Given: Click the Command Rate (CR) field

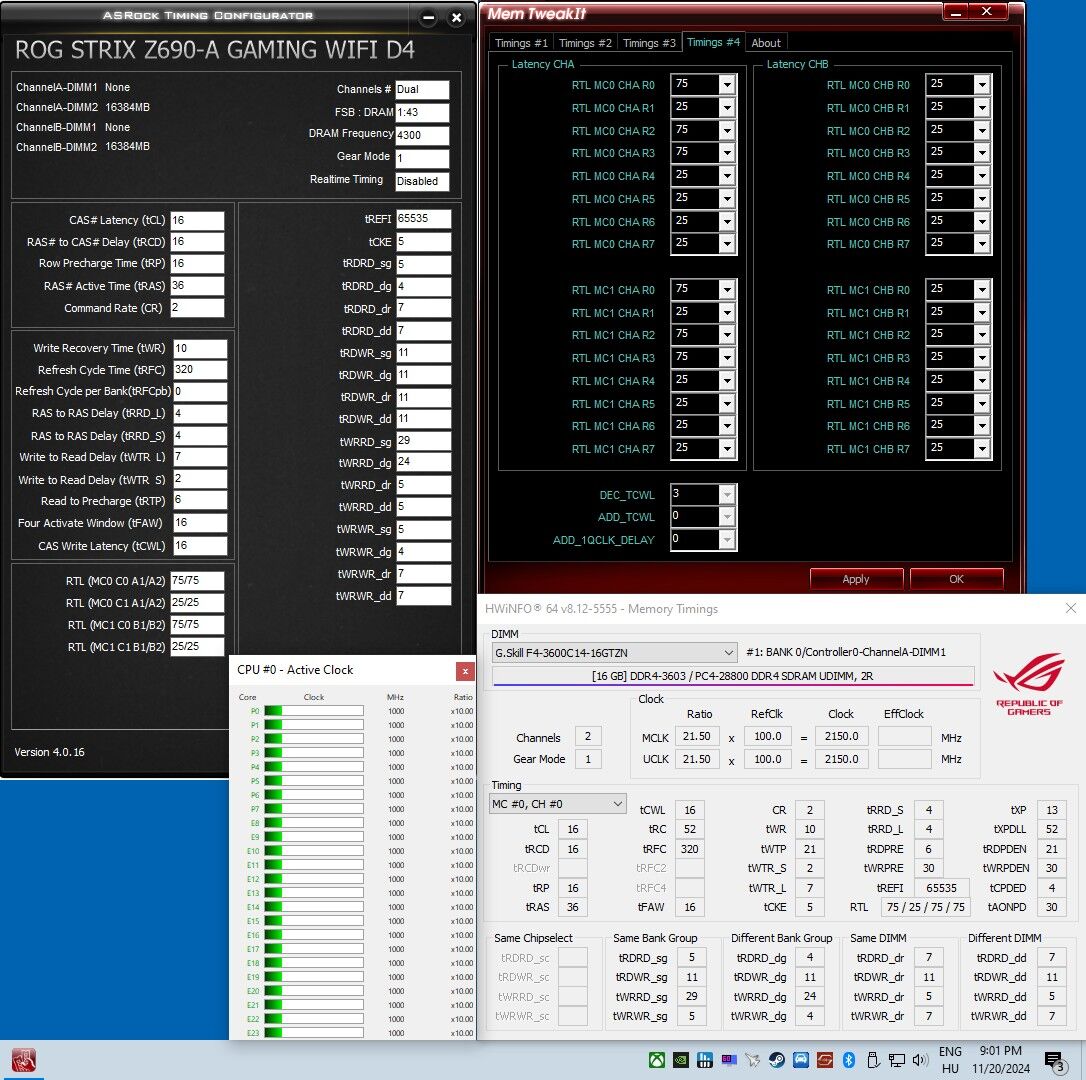Looking at the screenshot, I should [x=197, y=308].
